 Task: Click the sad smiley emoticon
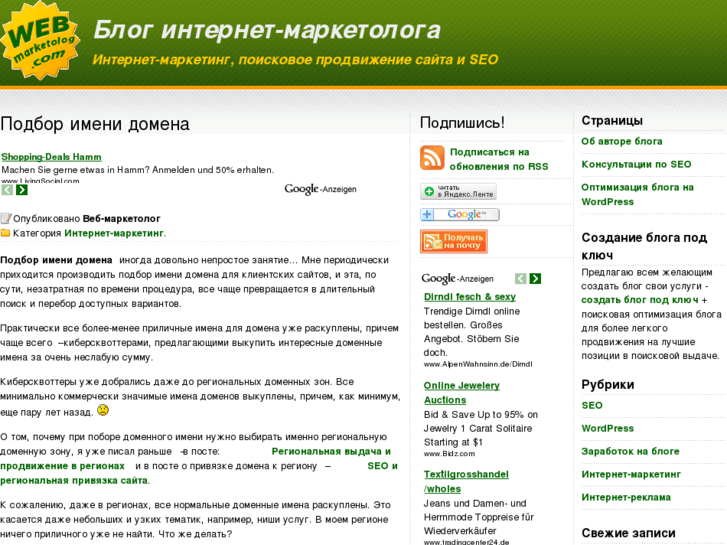[103, 410]
